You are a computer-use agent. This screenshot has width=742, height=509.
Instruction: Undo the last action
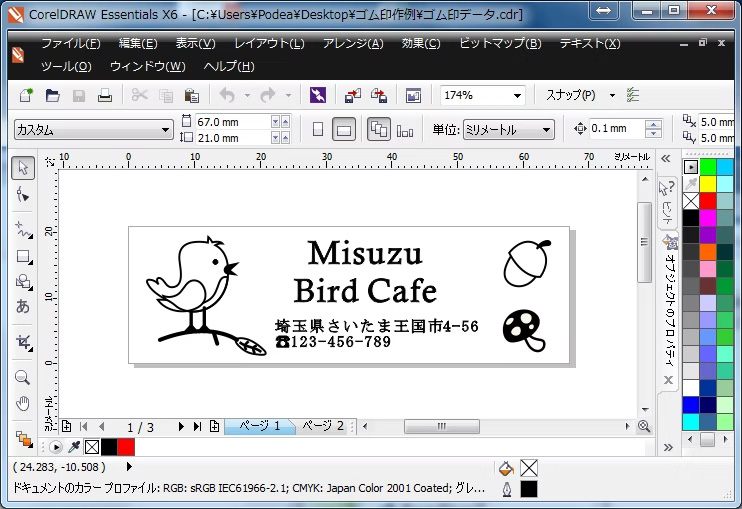tap(228, 95)
